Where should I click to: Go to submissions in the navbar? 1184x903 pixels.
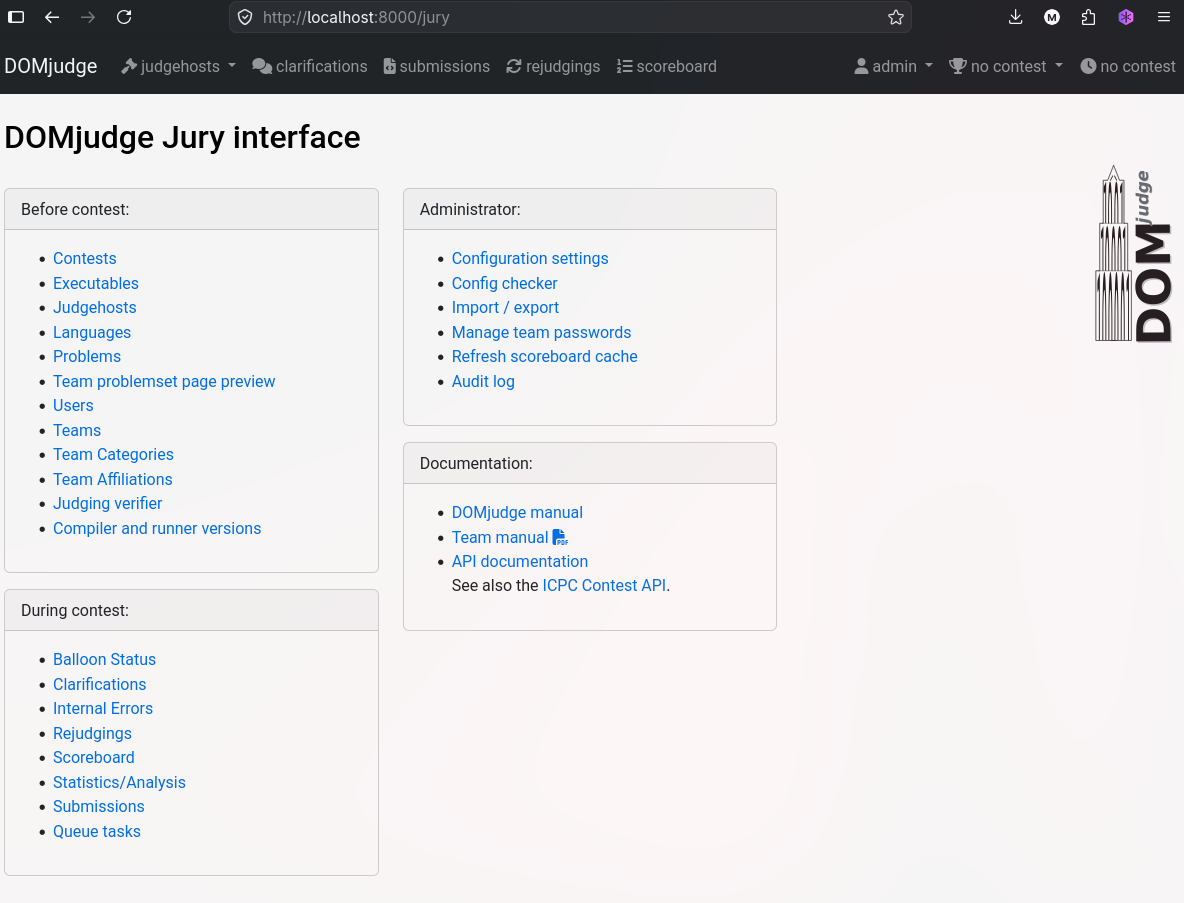pyautogui.click(x=436, y=66)
